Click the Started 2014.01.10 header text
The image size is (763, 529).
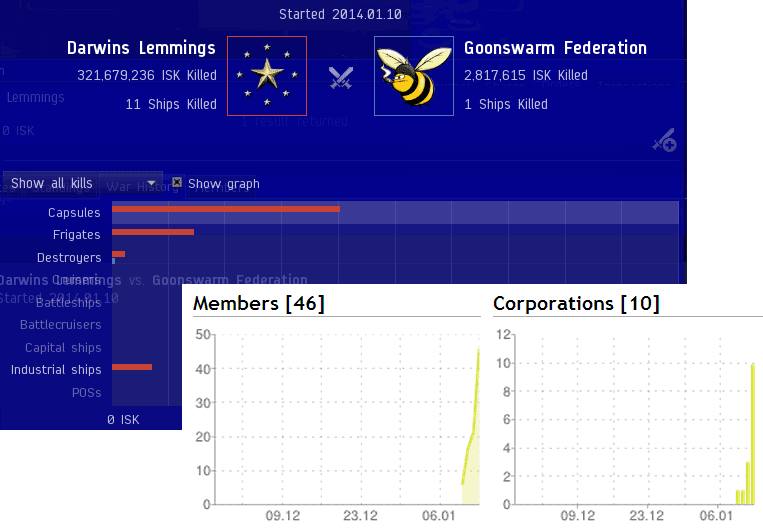(x=341, y=14)
